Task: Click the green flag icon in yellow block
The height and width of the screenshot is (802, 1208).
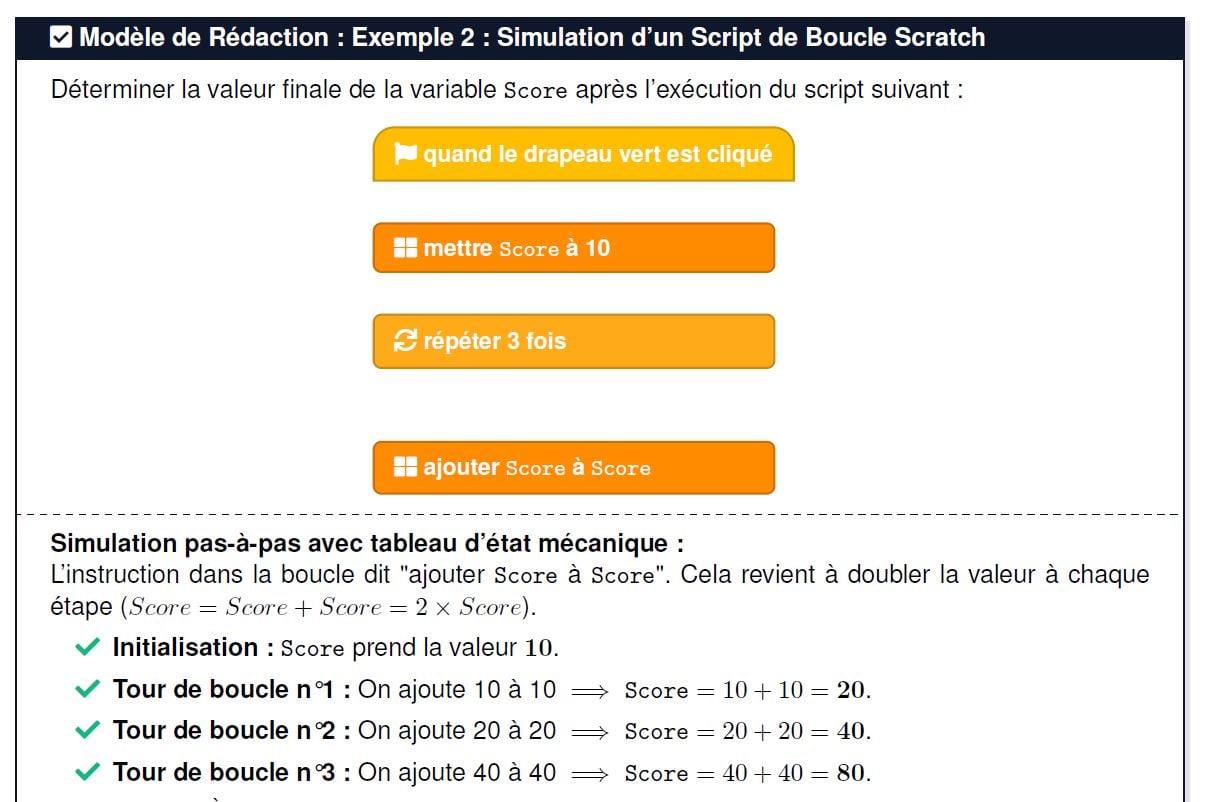Action: click(x=405, y=154)
